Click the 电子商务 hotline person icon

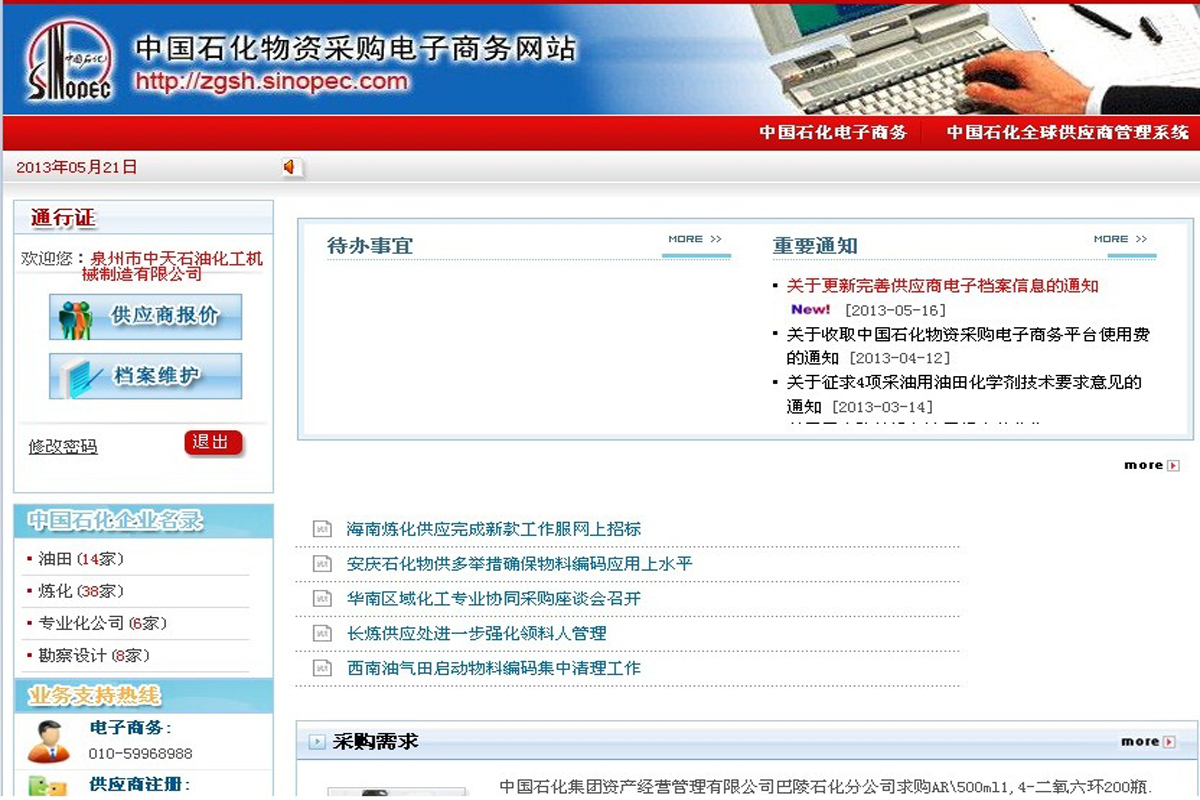click(48, 741)
